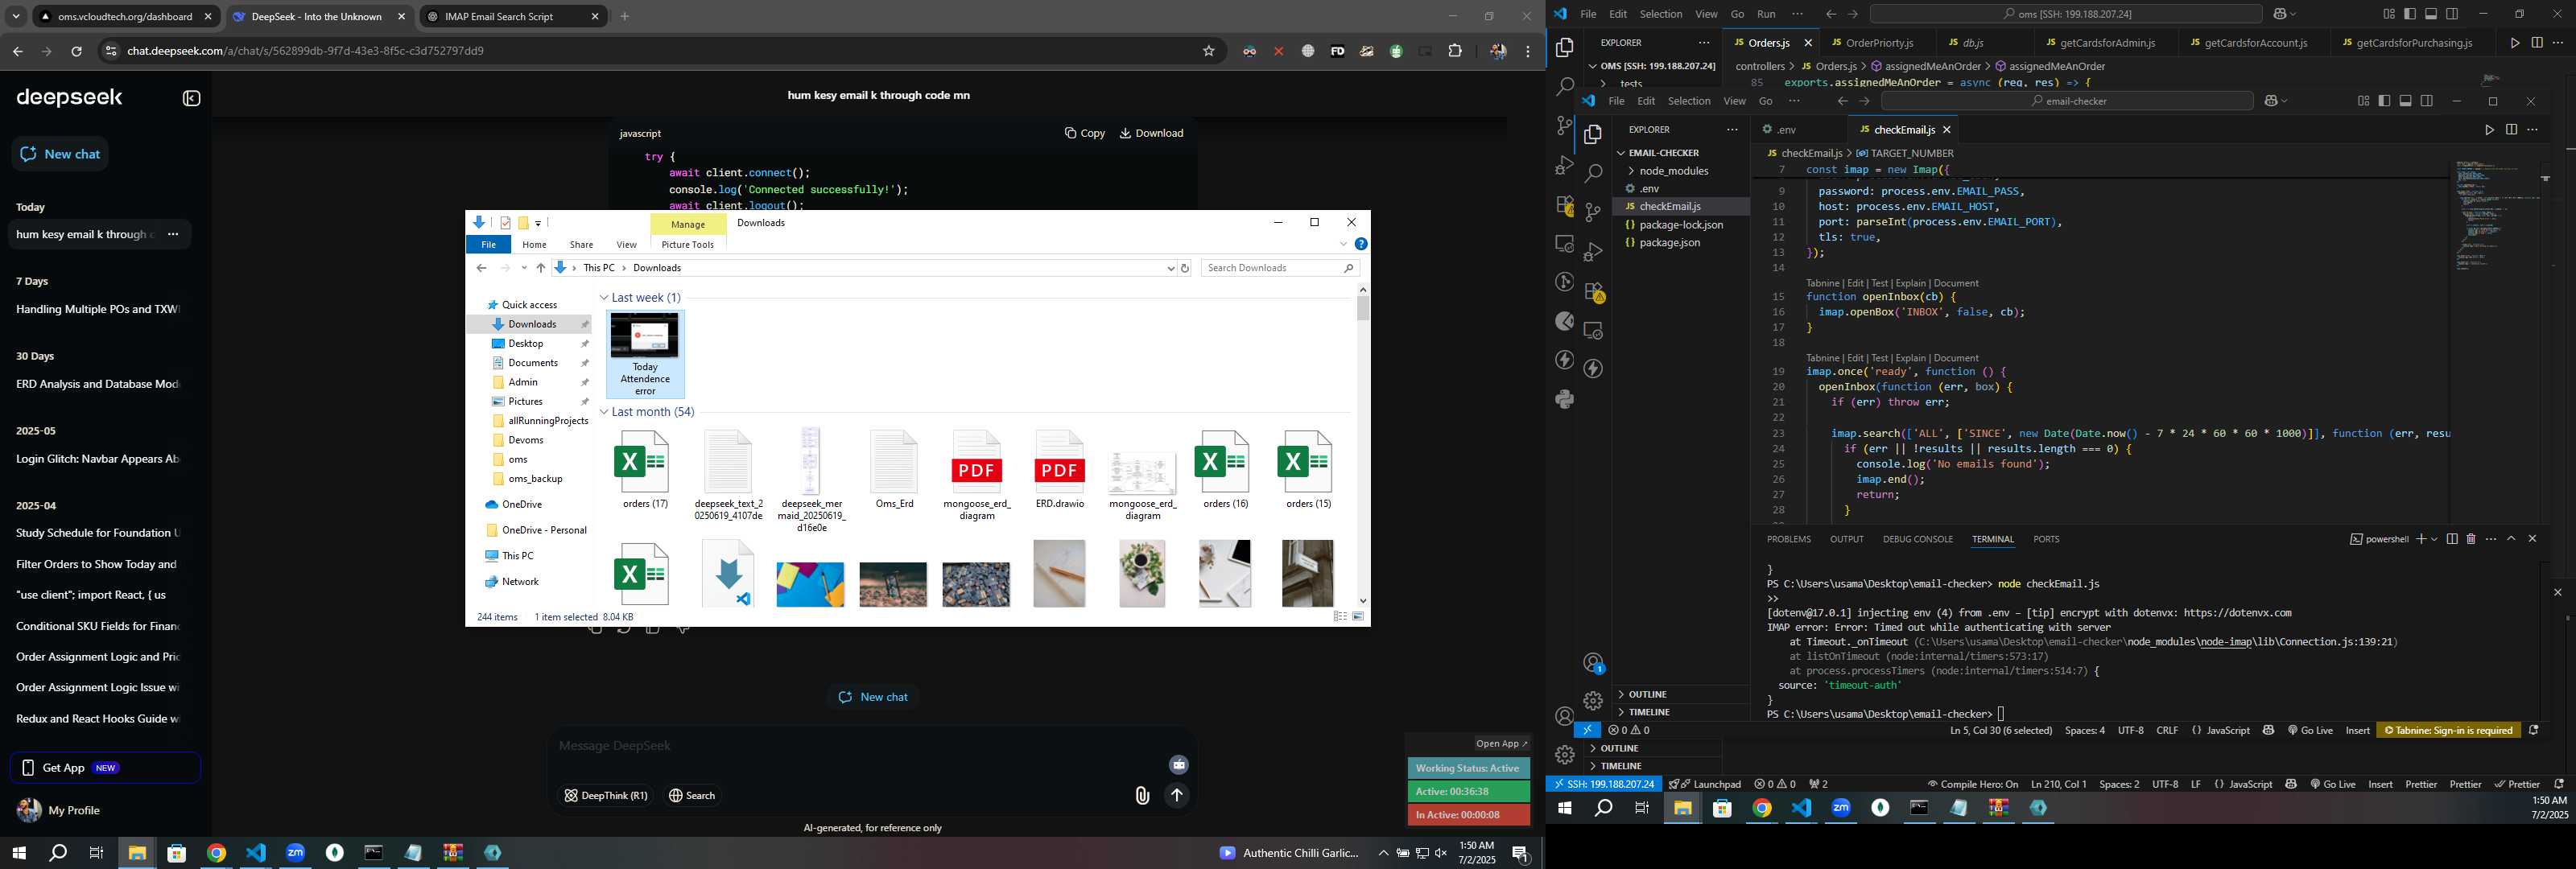The width and height of the screenshot is (2576, 869).
Task: Open Accounts icon with badge in email-checker
Action: point(1593,663)
